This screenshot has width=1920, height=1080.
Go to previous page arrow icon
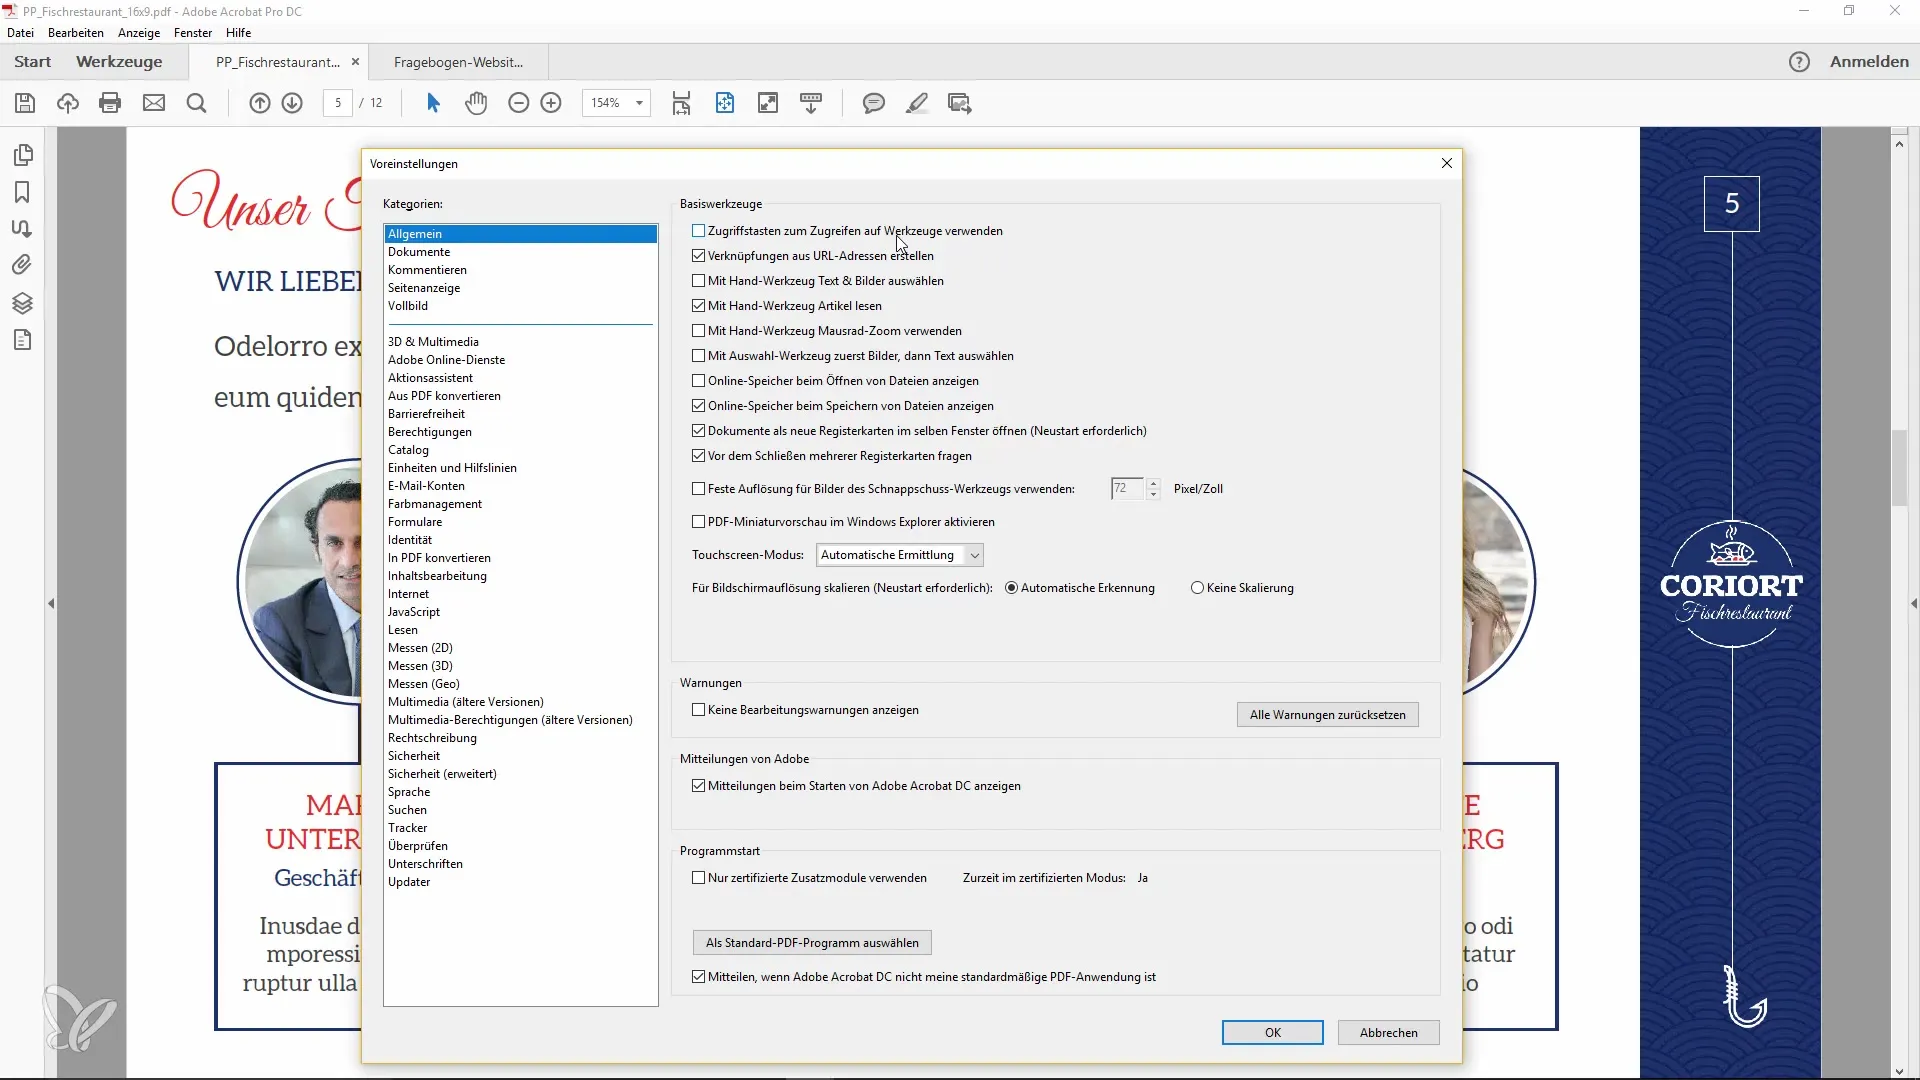(260, 103)
